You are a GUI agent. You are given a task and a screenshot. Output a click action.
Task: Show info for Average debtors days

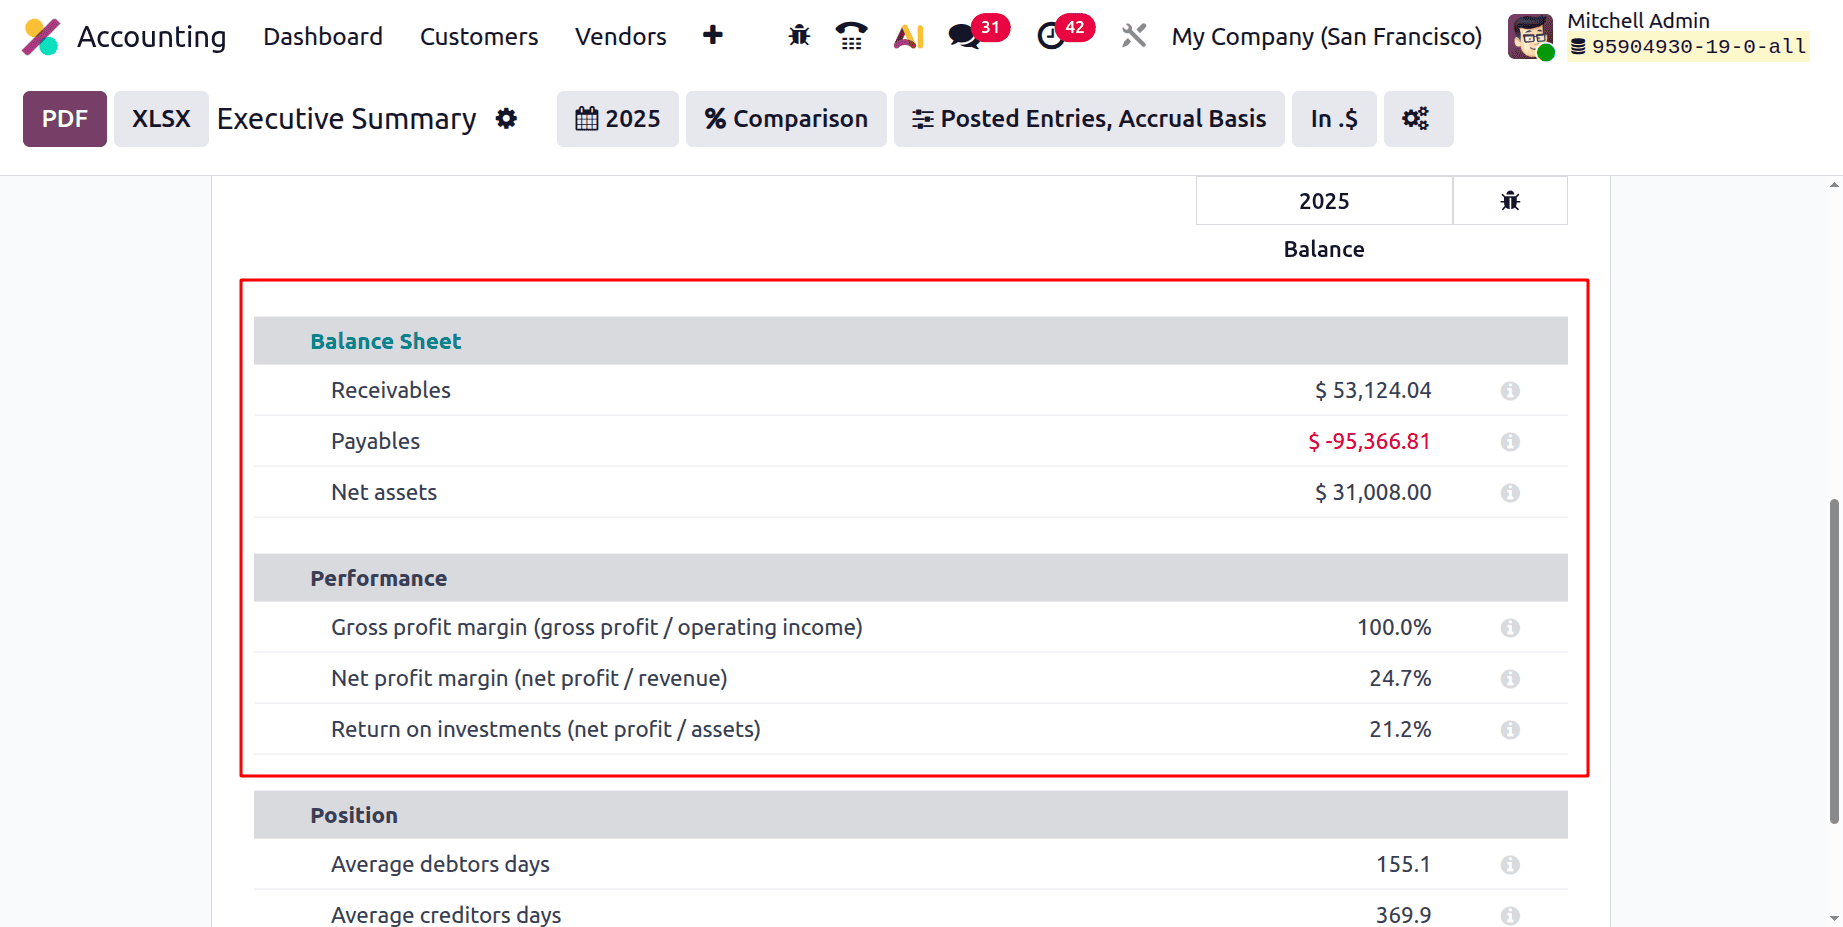pos(1509,864)
